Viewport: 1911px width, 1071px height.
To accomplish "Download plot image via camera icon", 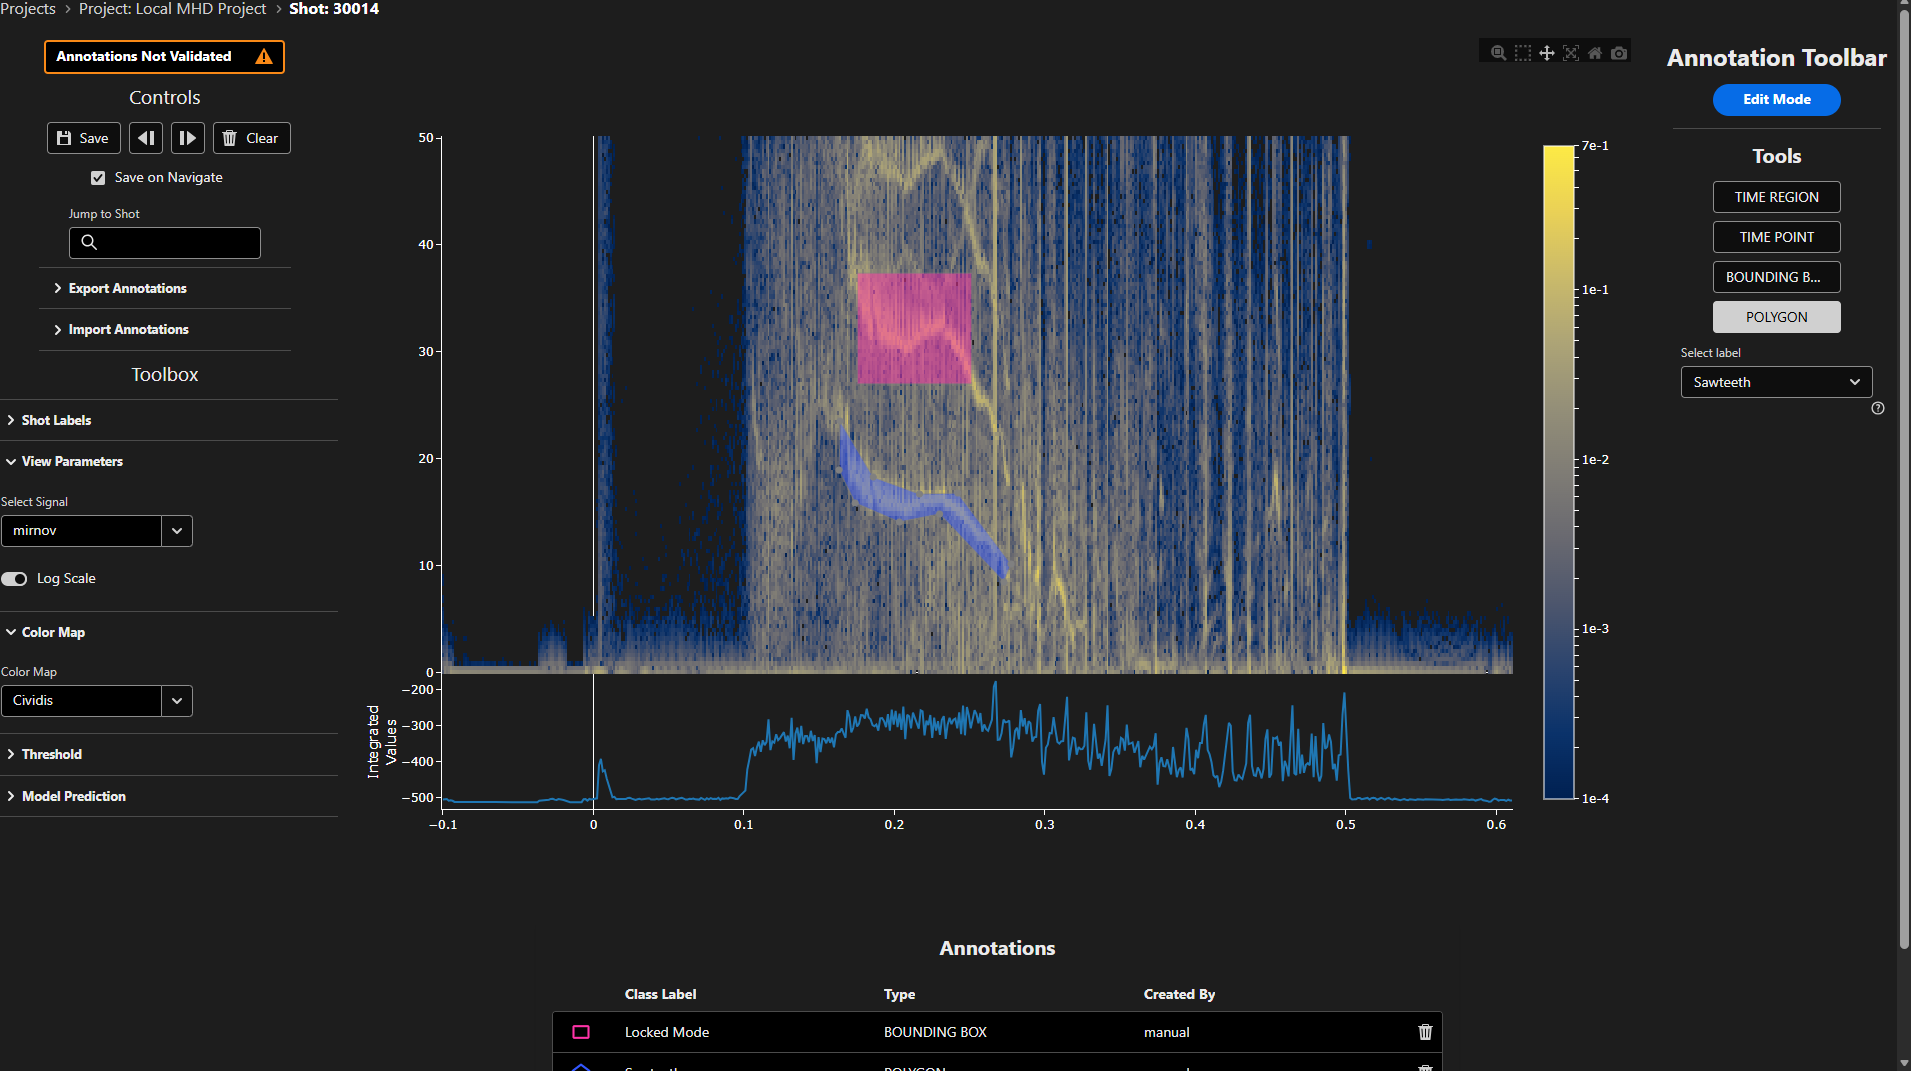I will [x=1619, y=53].
